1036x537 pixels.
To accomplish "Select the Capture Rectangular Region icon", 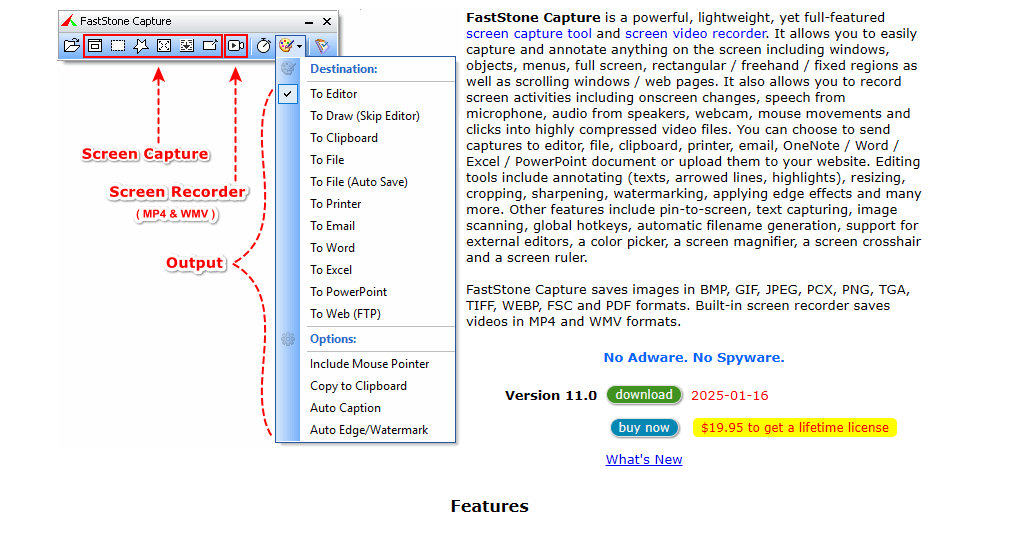I will (x=118, y=46).
